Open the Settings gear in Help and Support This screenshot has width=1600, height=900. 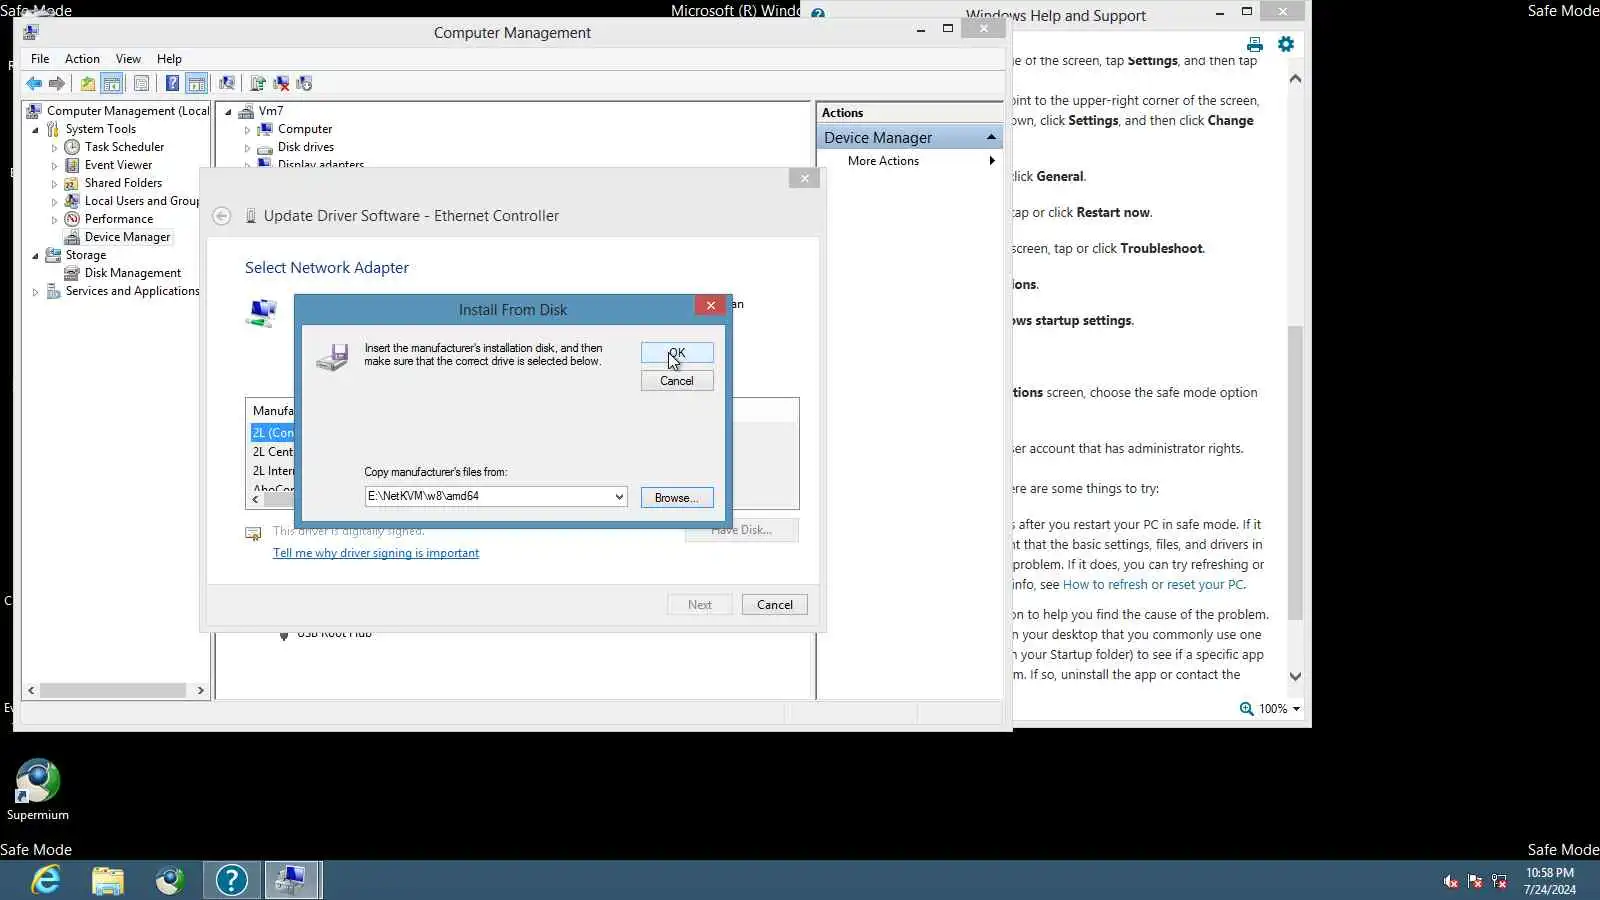[1286, 44]
